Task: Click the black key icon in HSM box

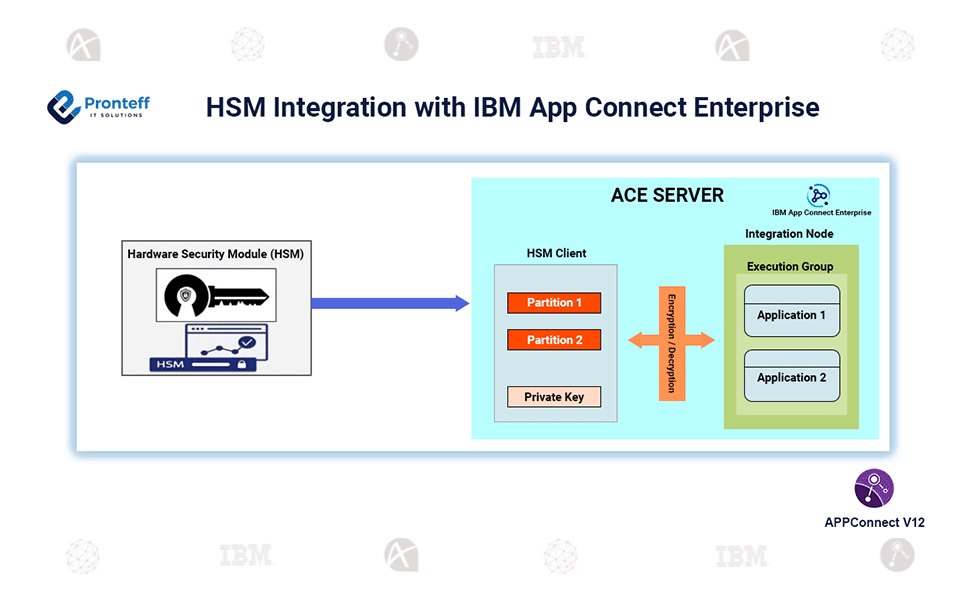Action: click(216, 295)
